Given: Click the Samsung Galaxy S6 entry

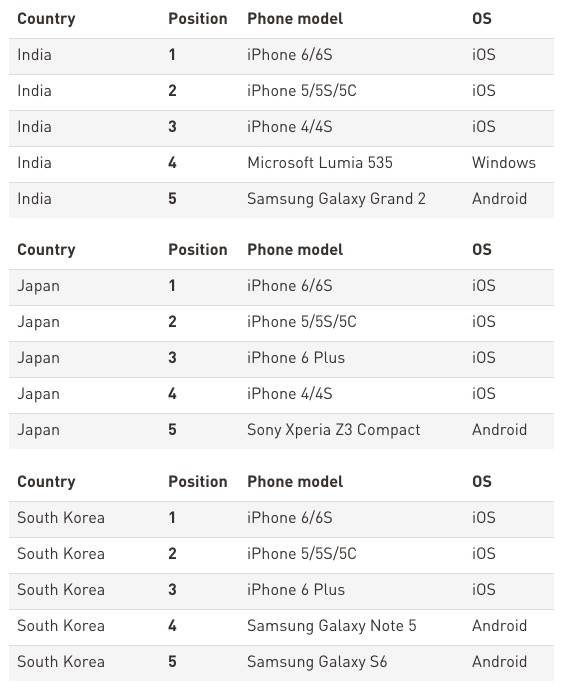Looking at the screenshot, I should pos(317,662).
